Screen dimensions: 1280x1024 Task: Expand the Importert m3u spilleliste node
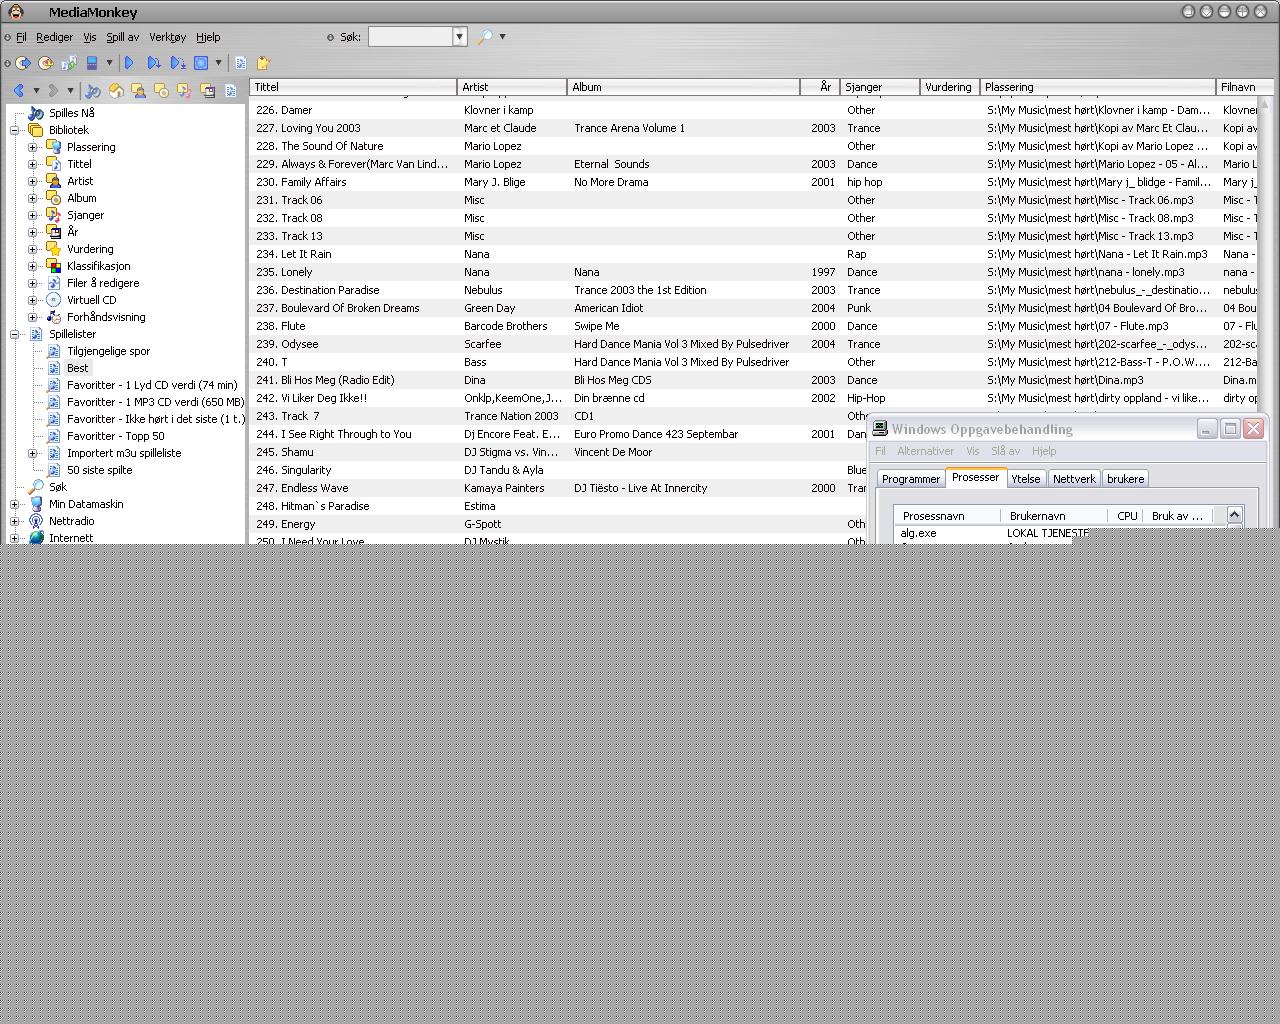pos(33,453)
